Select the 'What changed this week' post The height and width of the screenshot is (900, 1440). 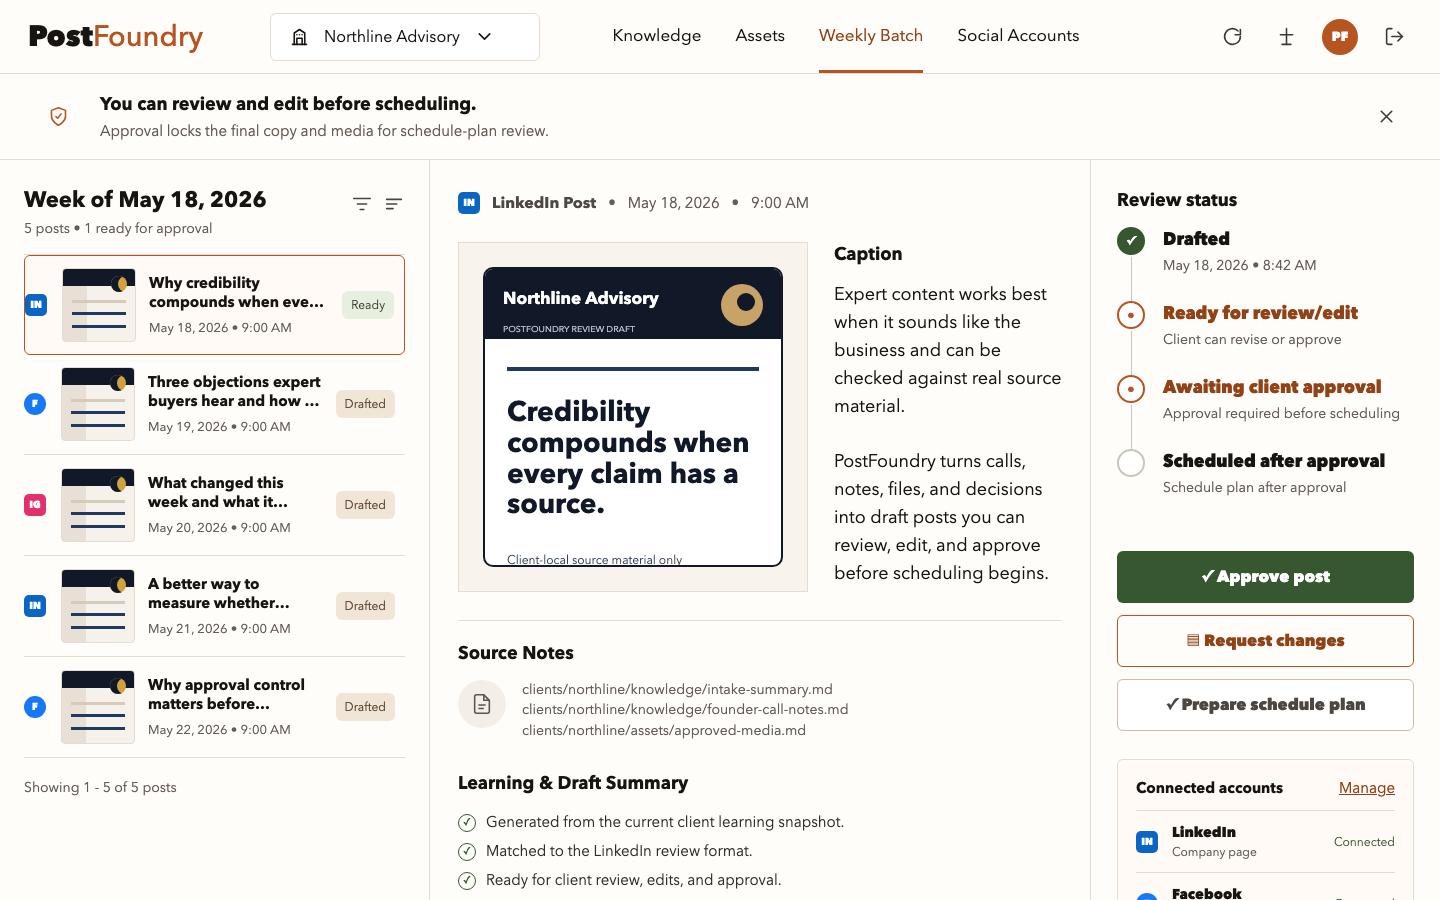click(x=214, y=505)
